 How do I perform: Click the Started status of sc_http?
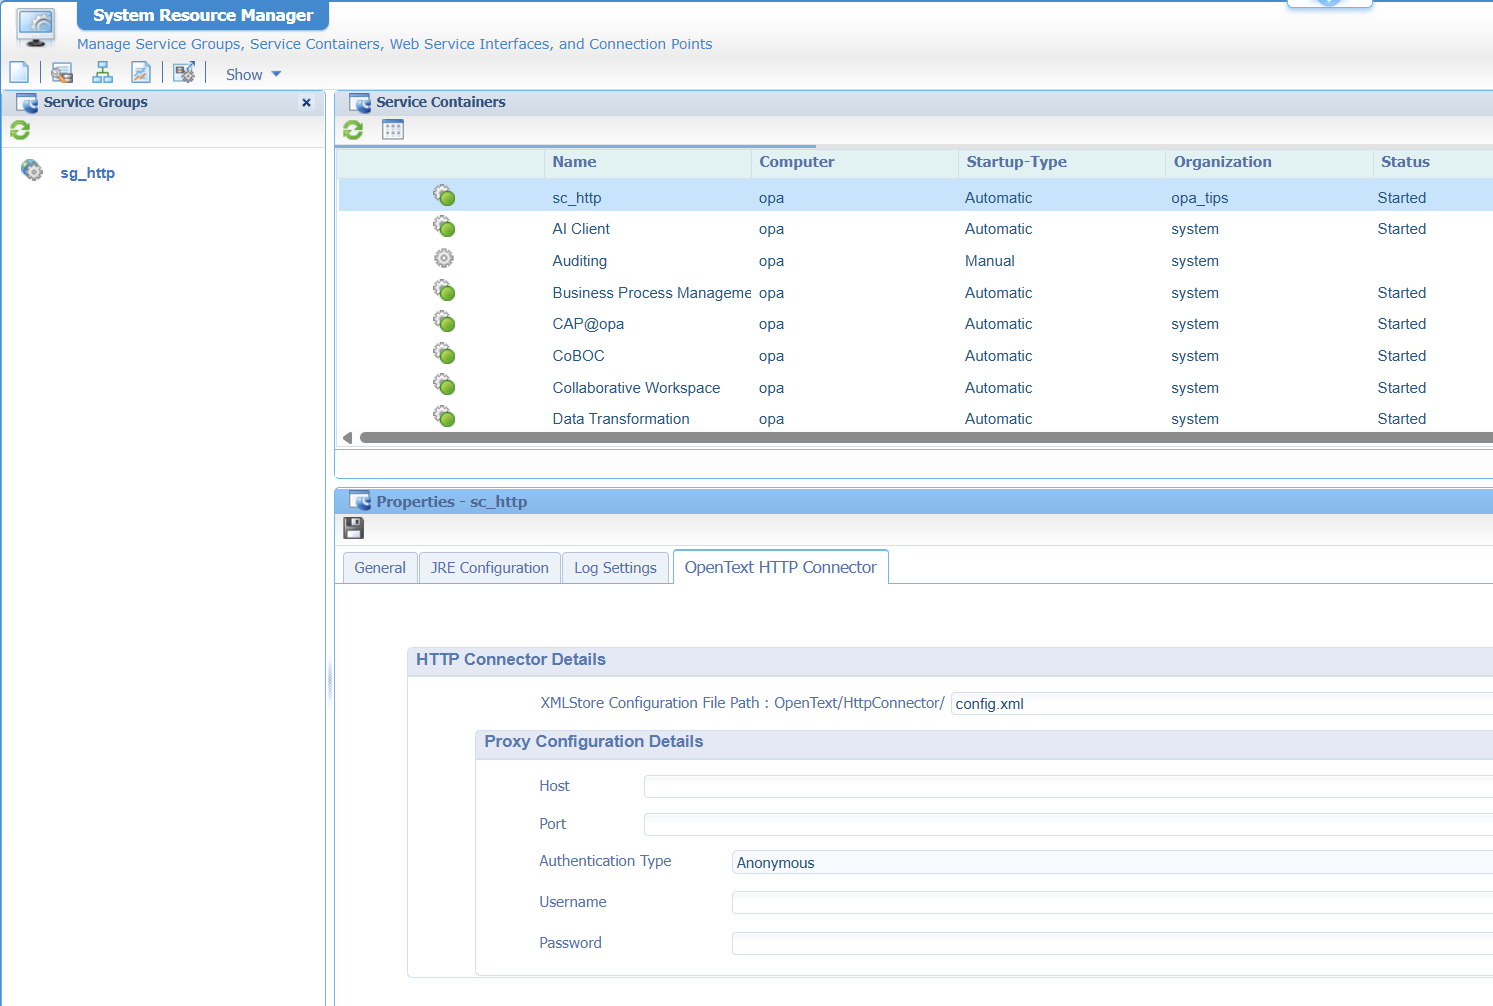tap(1402, 198)
